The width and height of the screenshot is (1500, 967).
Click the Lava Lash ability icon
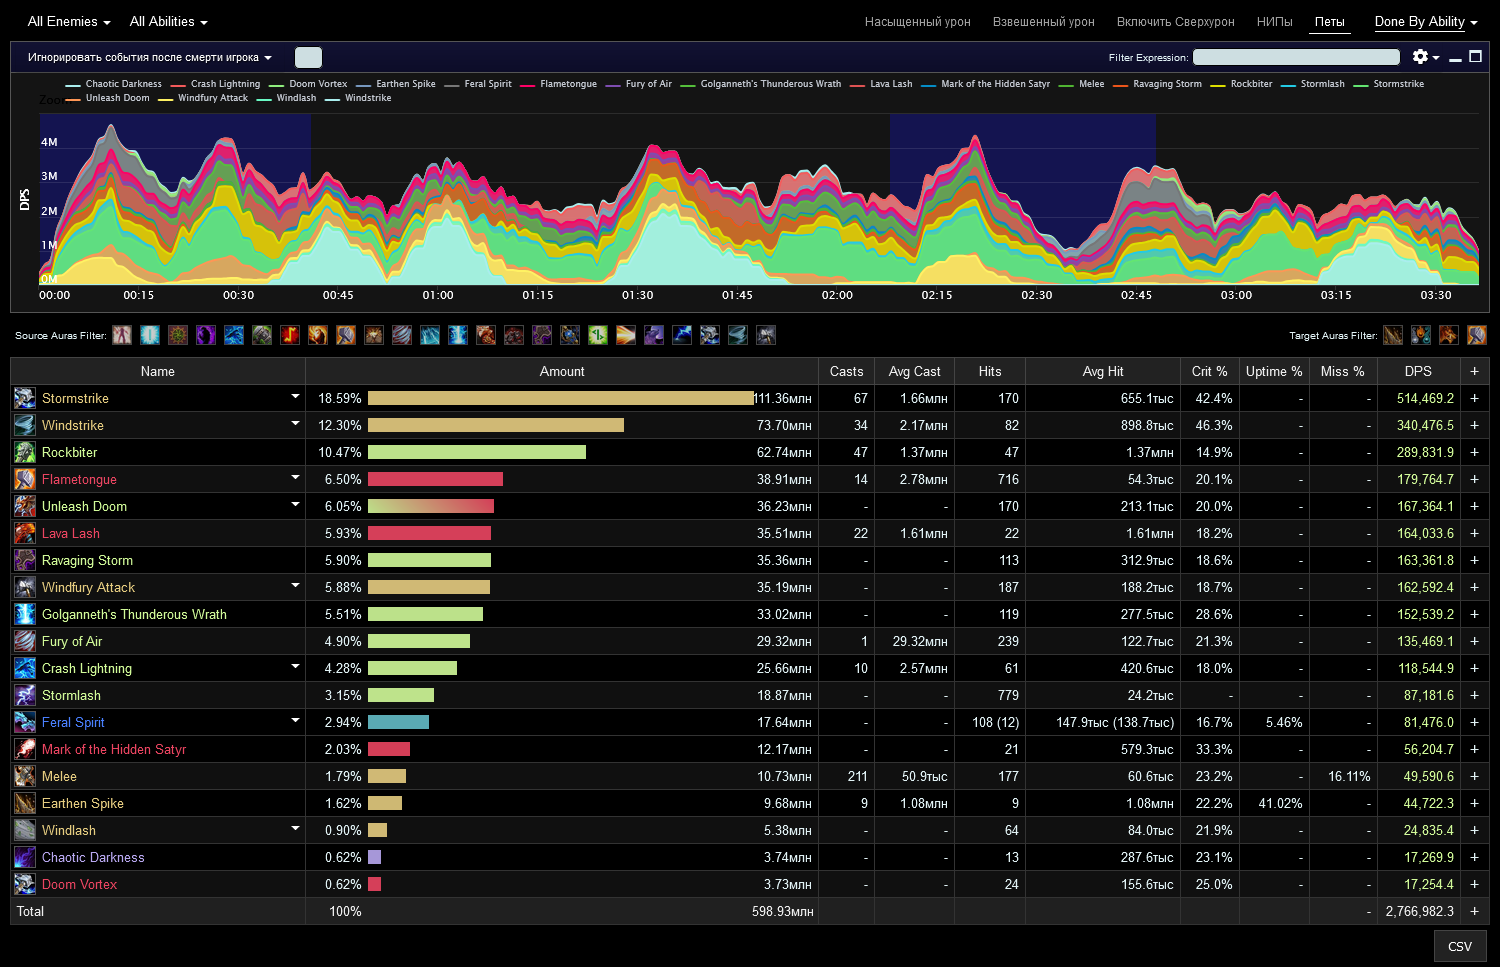[25, 533]
